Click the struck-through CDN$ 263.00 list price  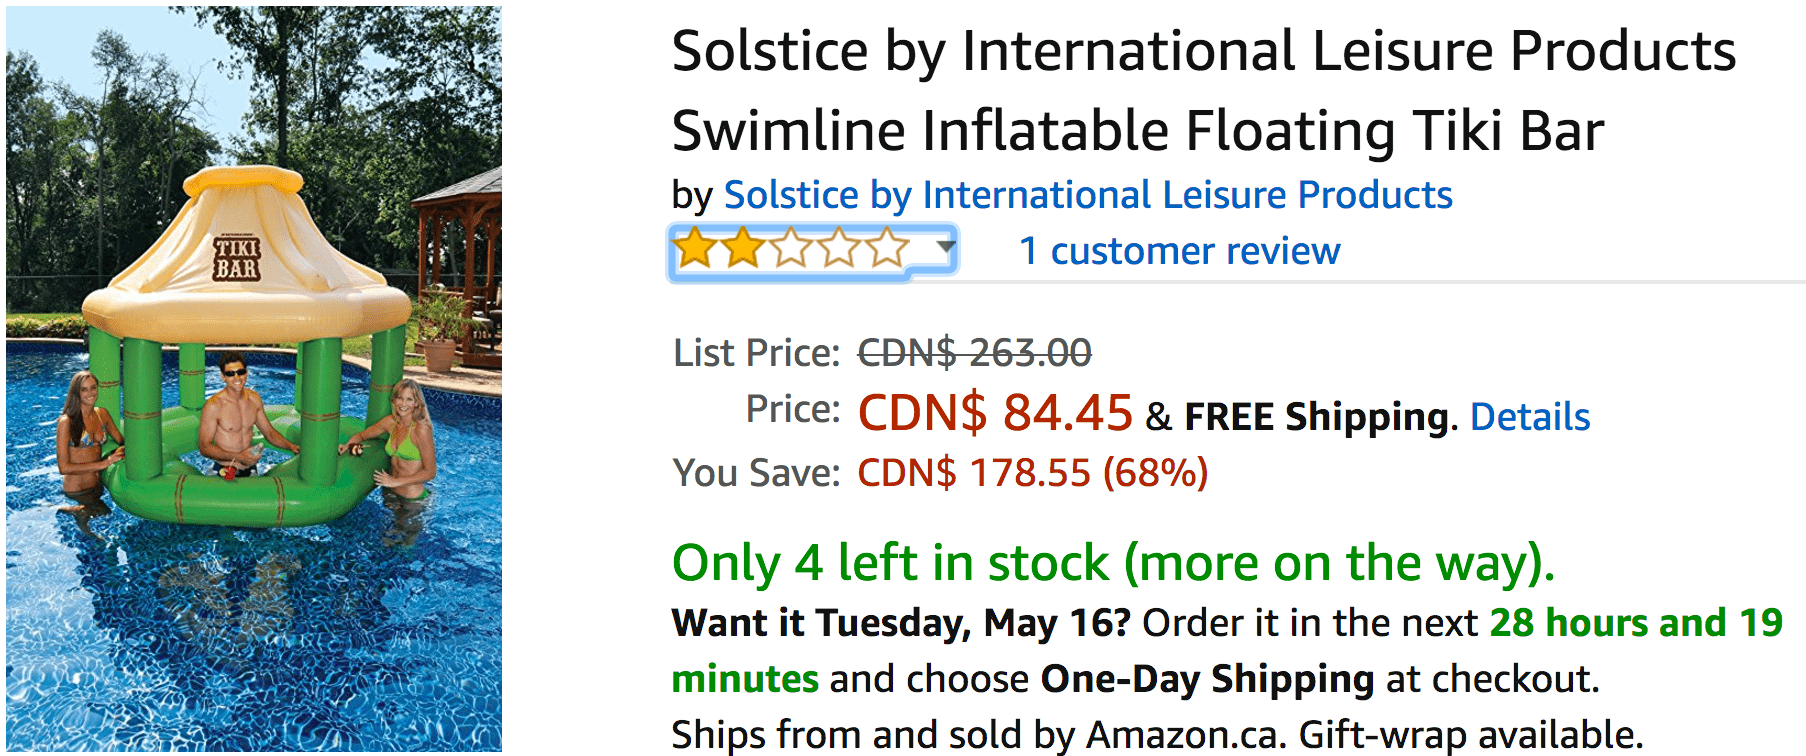click(x=974, y=353)
